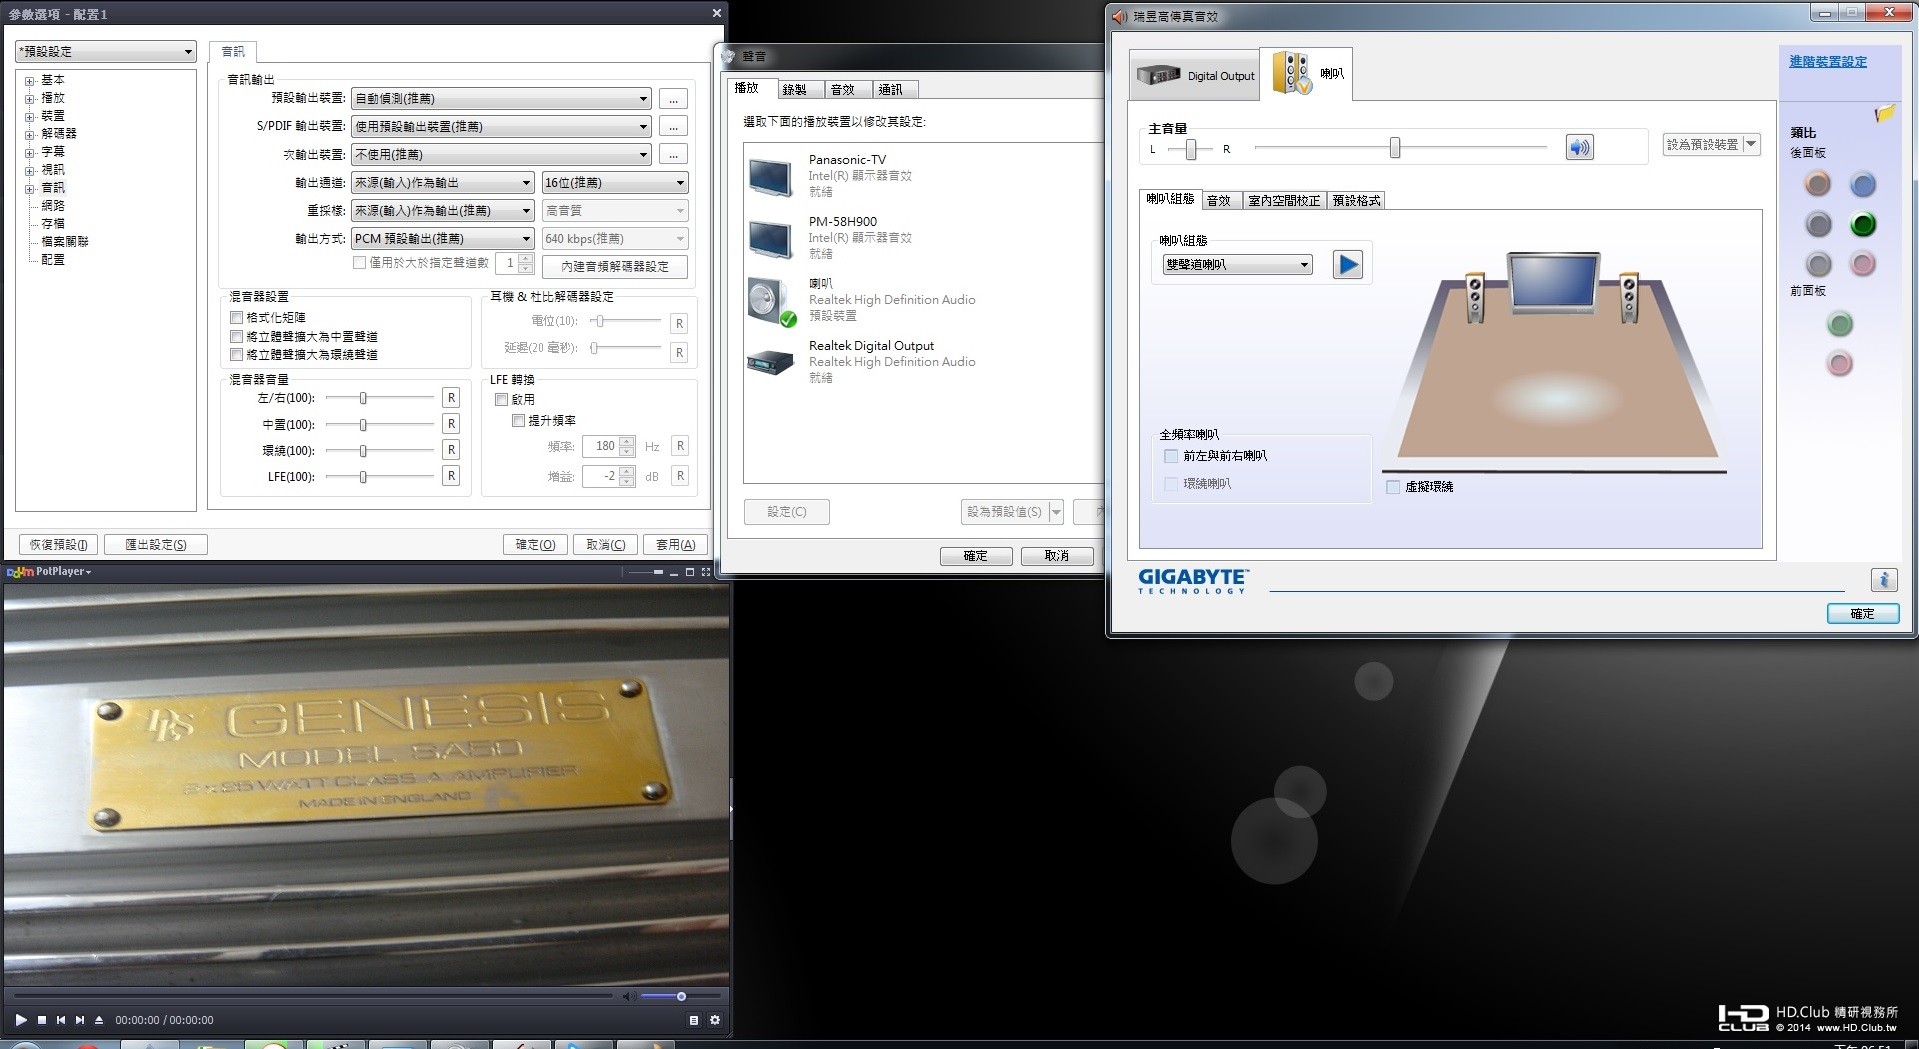This screenshot has width=1919, height=1049.
Task: Open connector settings folder icon
Action: 1884,114
